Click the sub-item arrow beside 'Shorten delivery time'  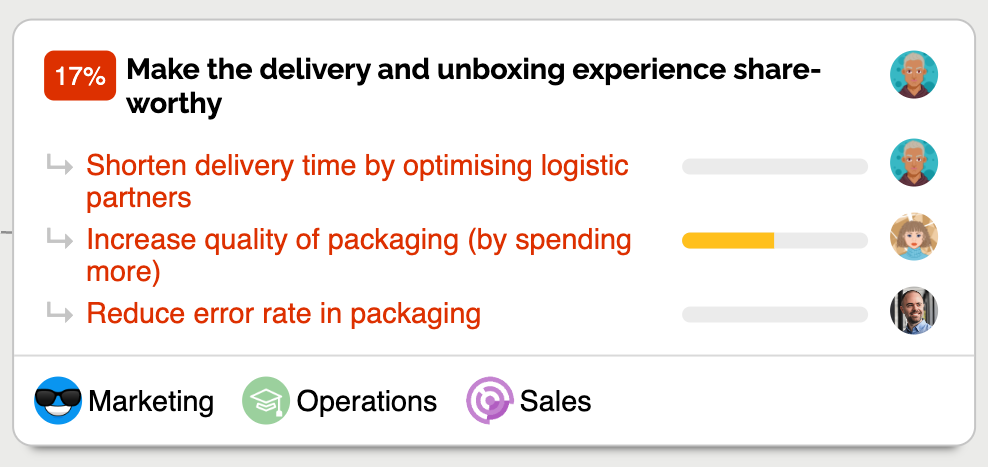click(59, 166)
